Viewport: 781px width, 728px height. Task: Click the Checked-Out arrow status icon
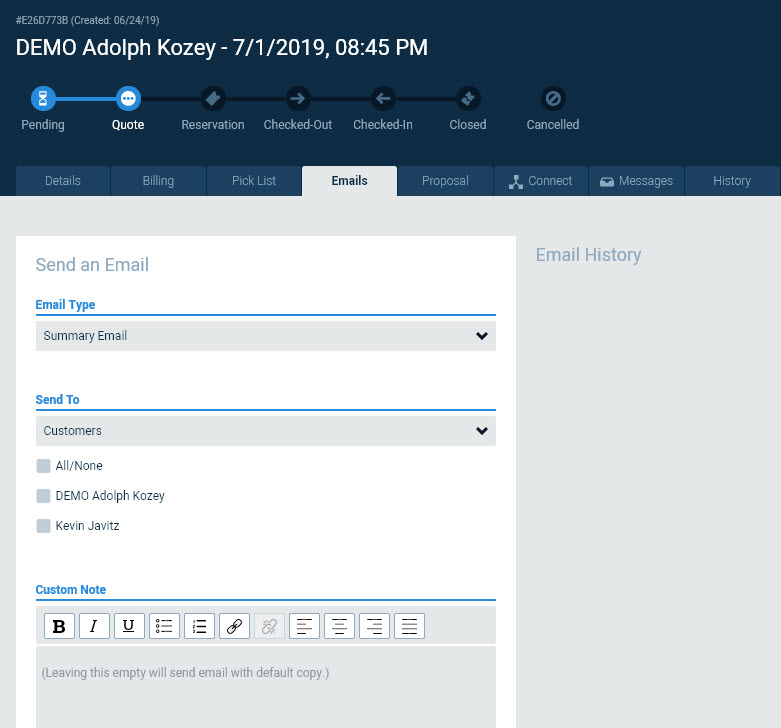[298, 99]
